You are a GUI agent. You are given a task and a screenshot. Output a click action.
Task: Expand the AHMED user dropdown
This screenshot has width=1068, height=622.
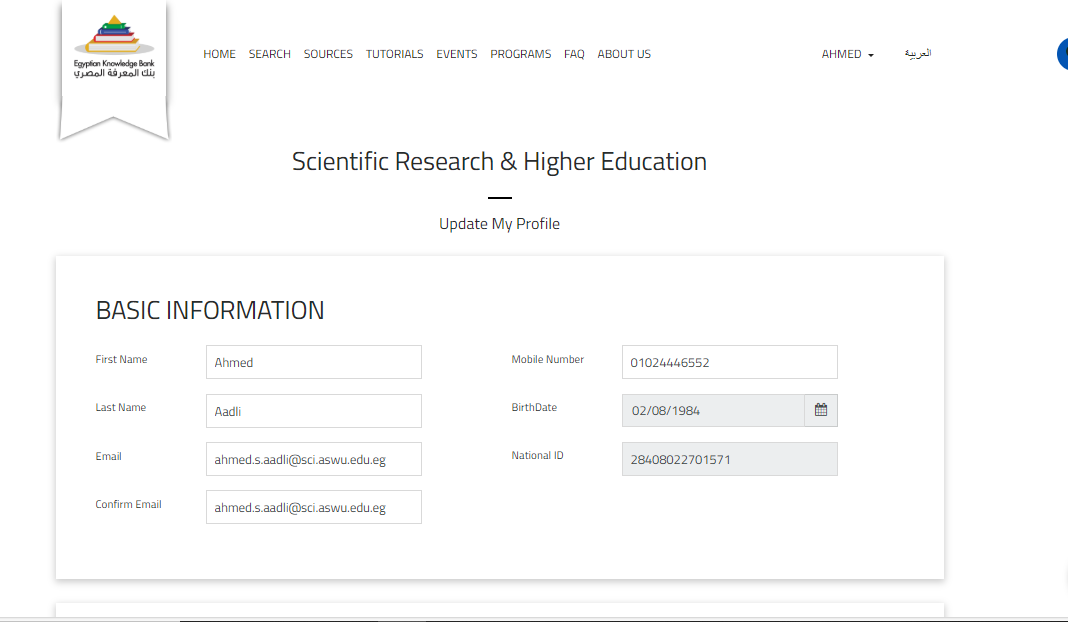pyautogui.click(x=847, y=54)
